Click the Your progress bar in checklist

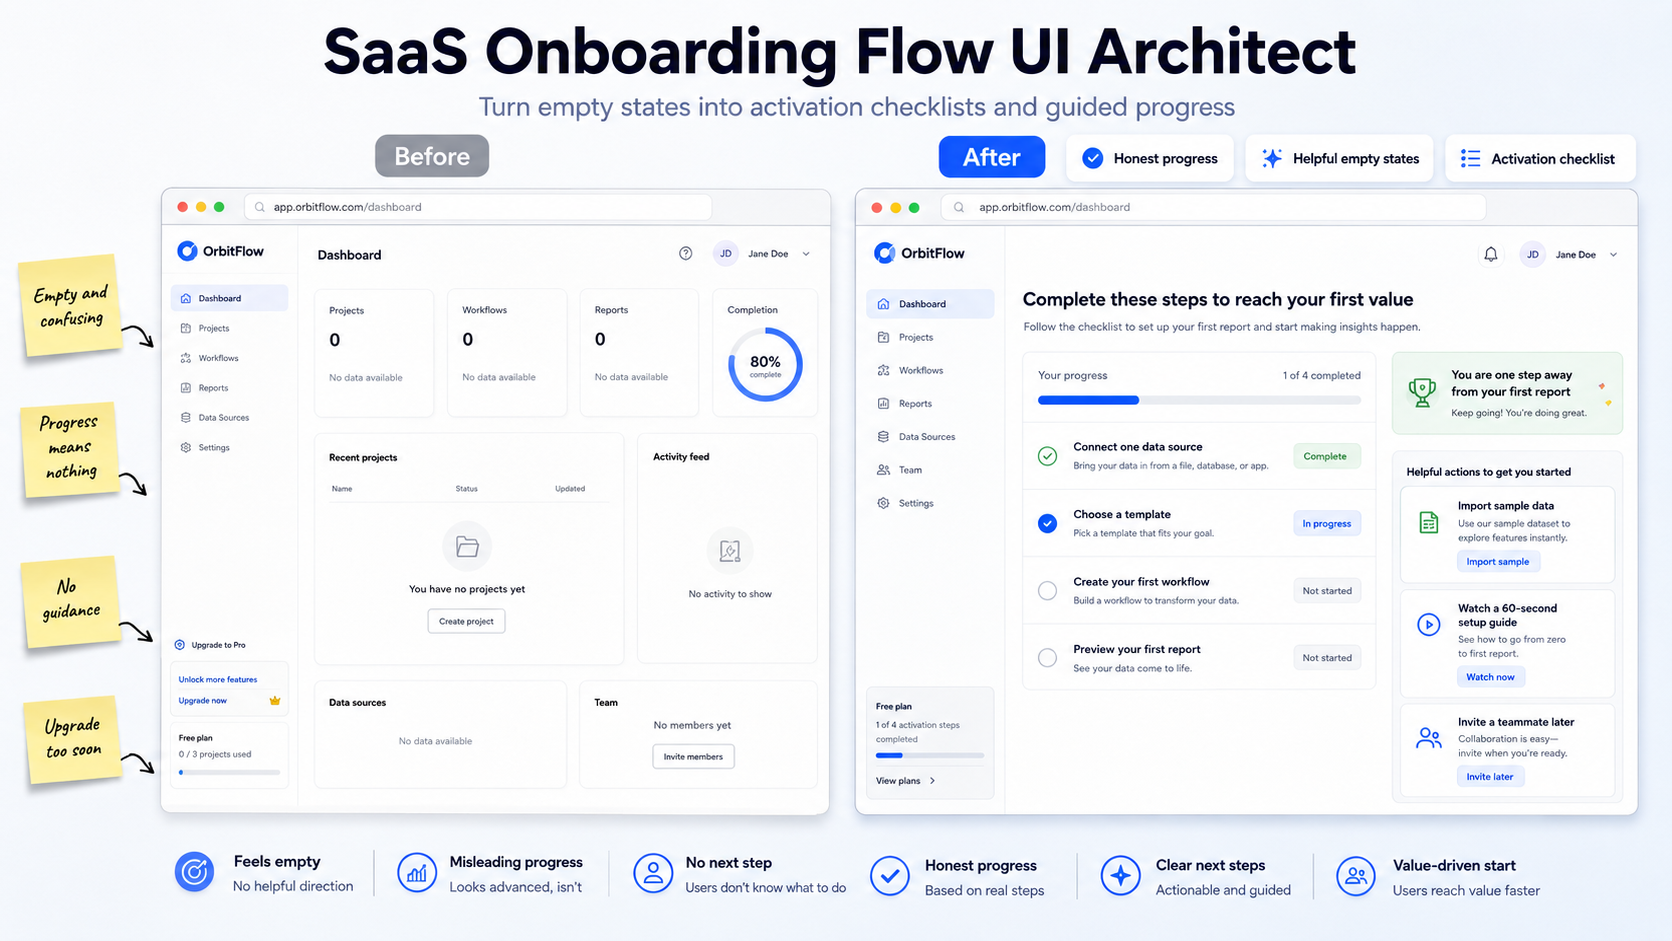point(1199,400)
